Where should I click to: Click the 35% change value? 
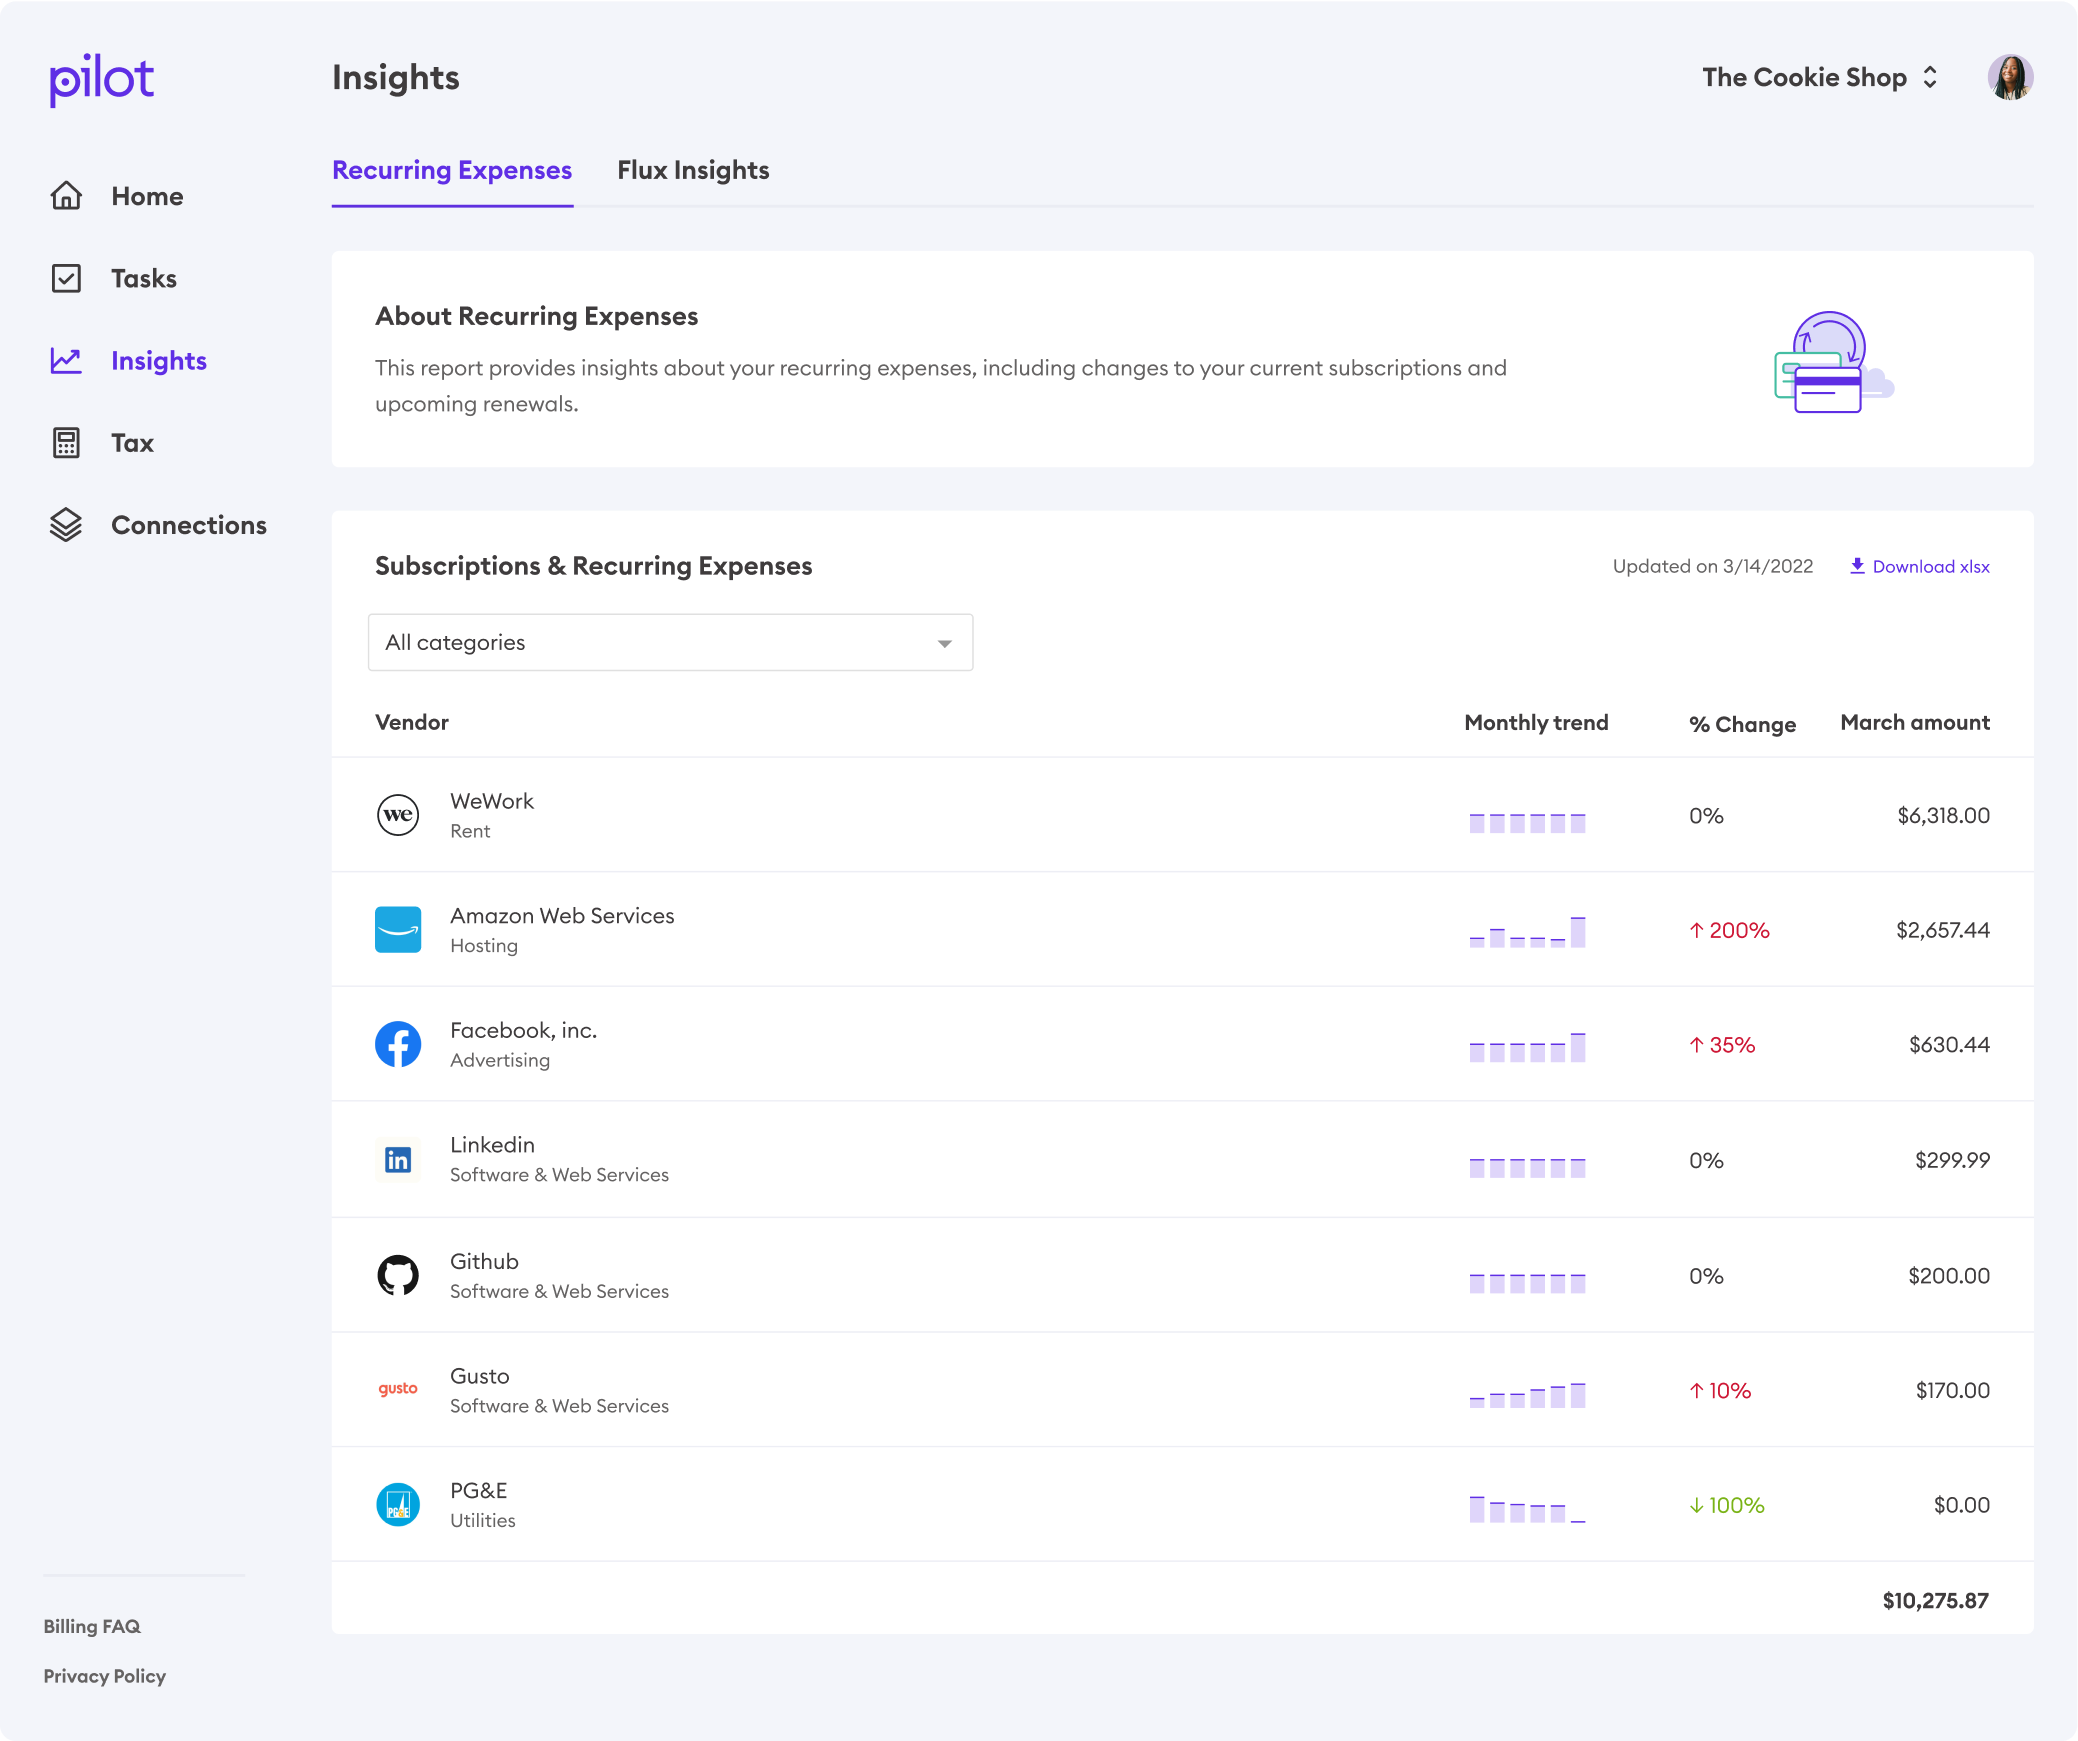click(1723, 1045)
